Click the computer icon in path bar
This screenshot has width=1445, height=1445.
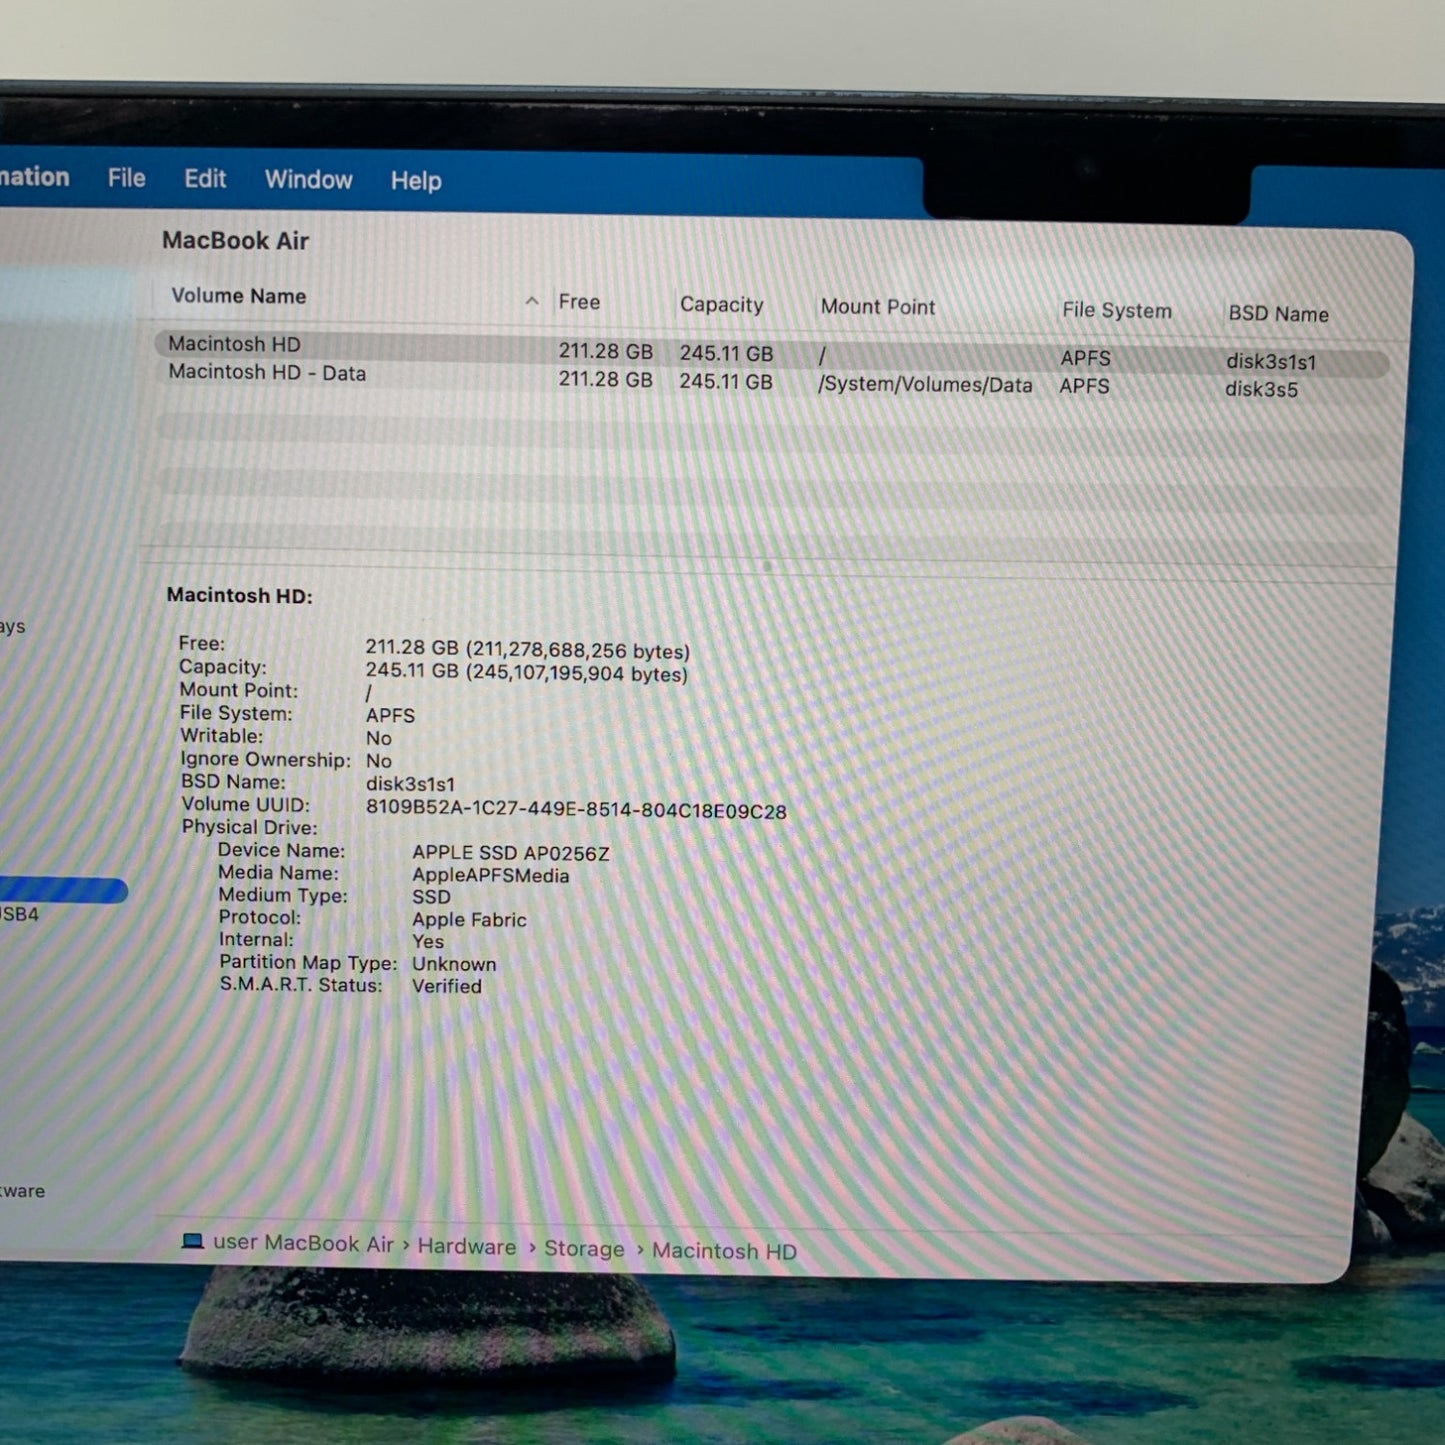[192, 1241]
